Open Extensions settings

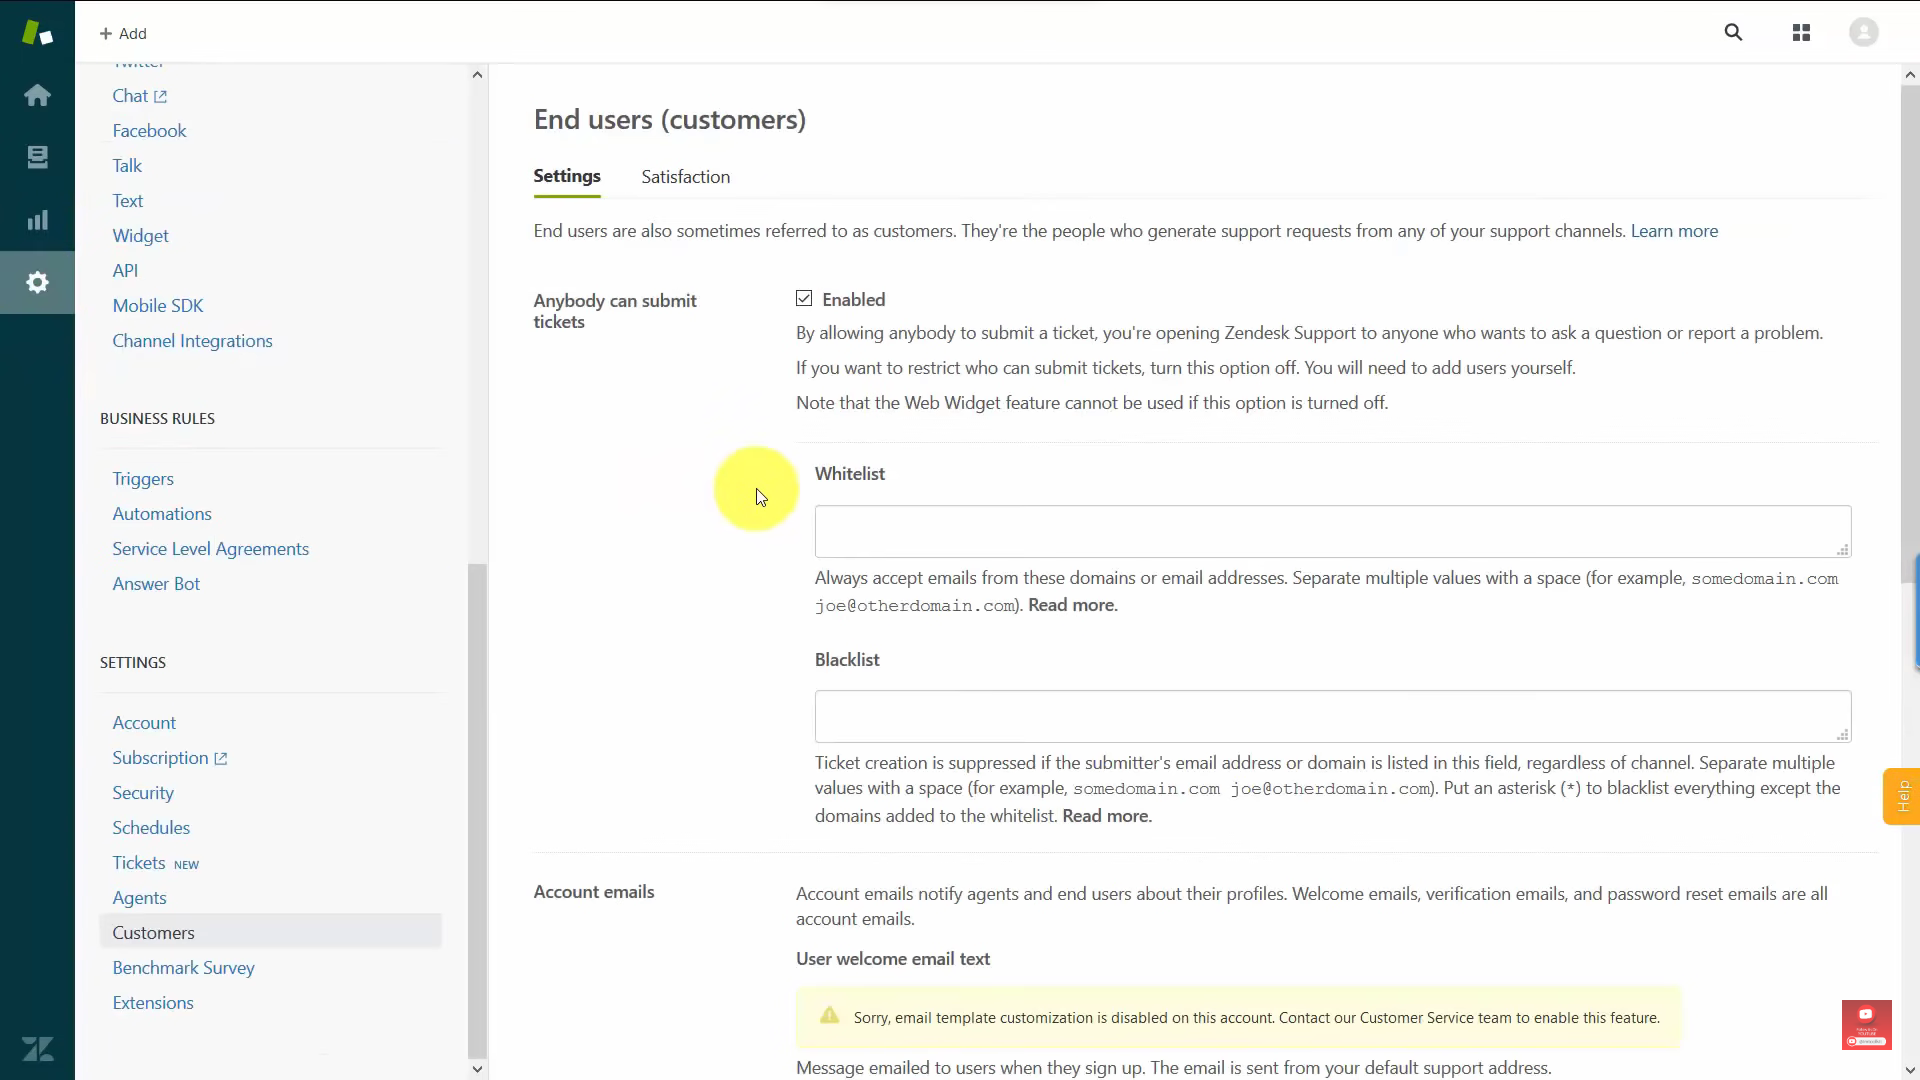153,1003
